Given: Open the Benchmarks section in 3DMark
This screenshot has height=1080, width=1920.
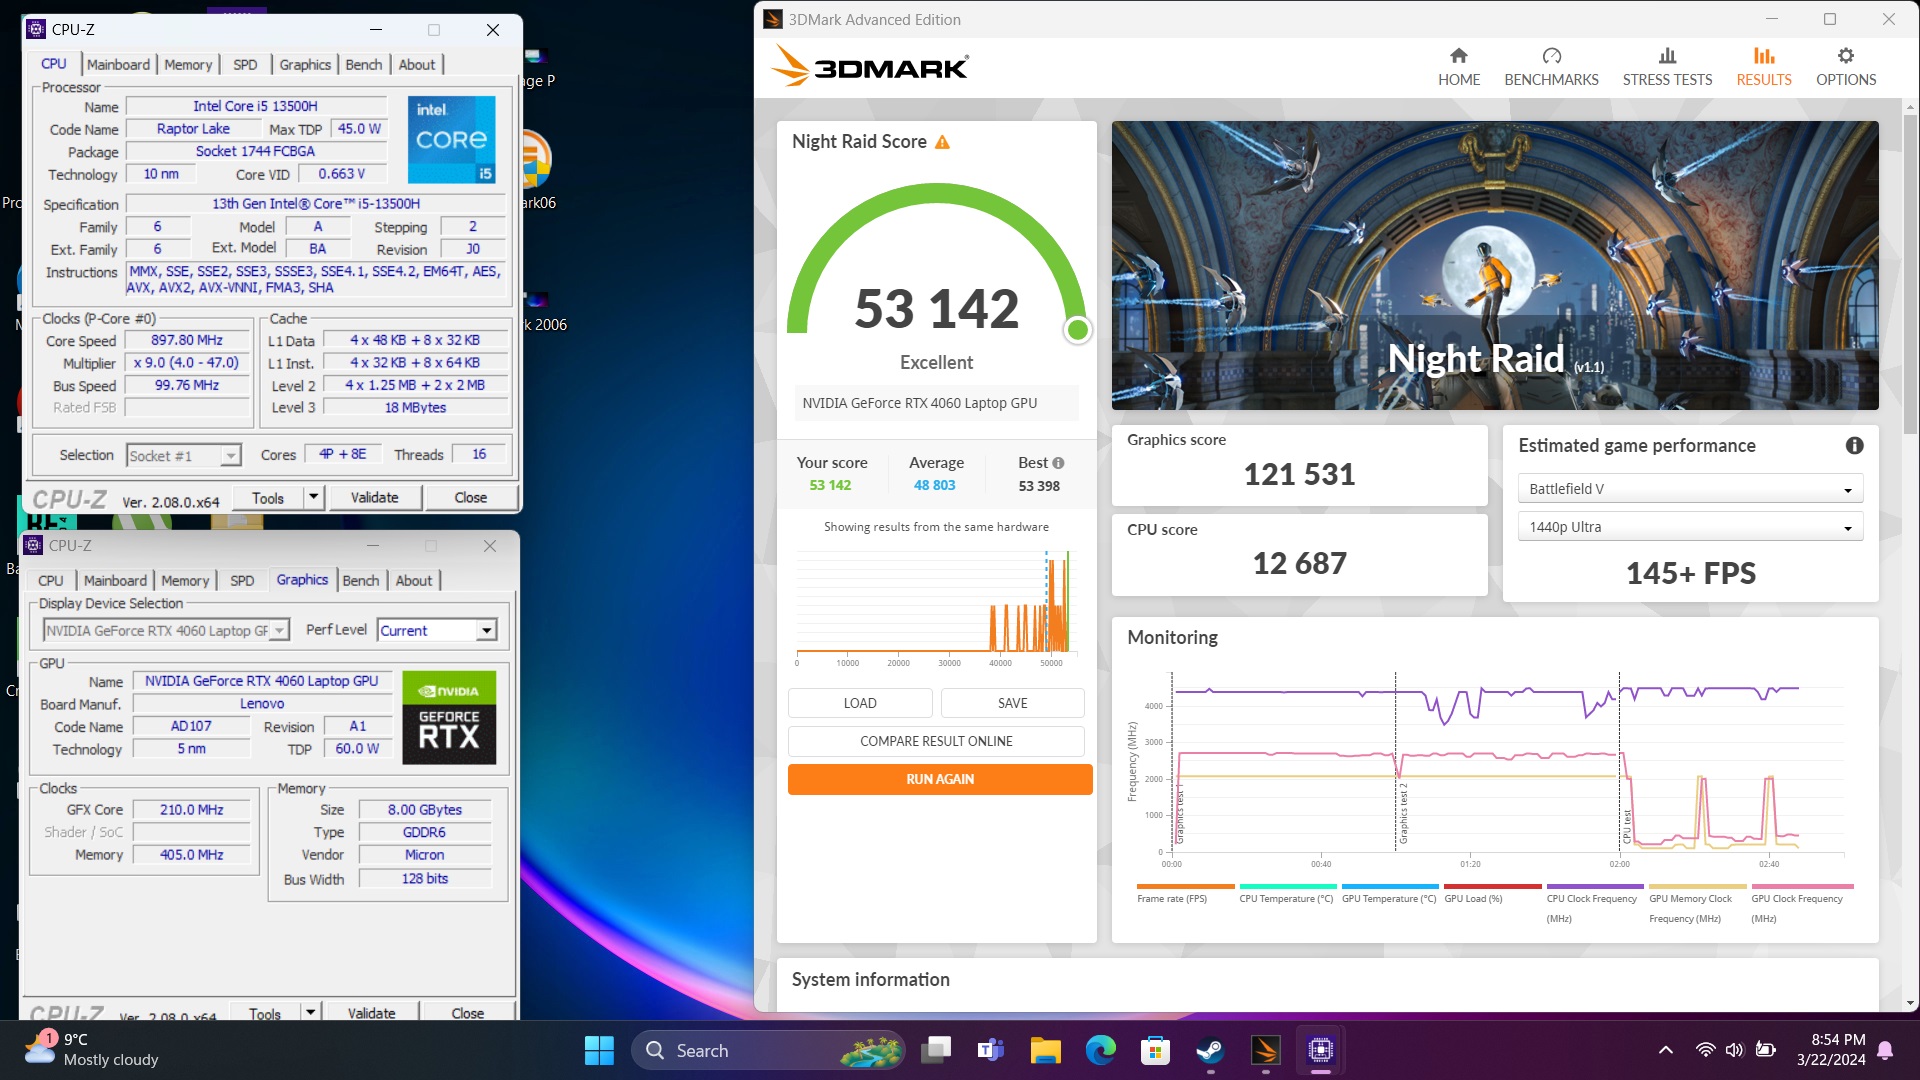Looking at the screenshot, I should coord(1551,67).
